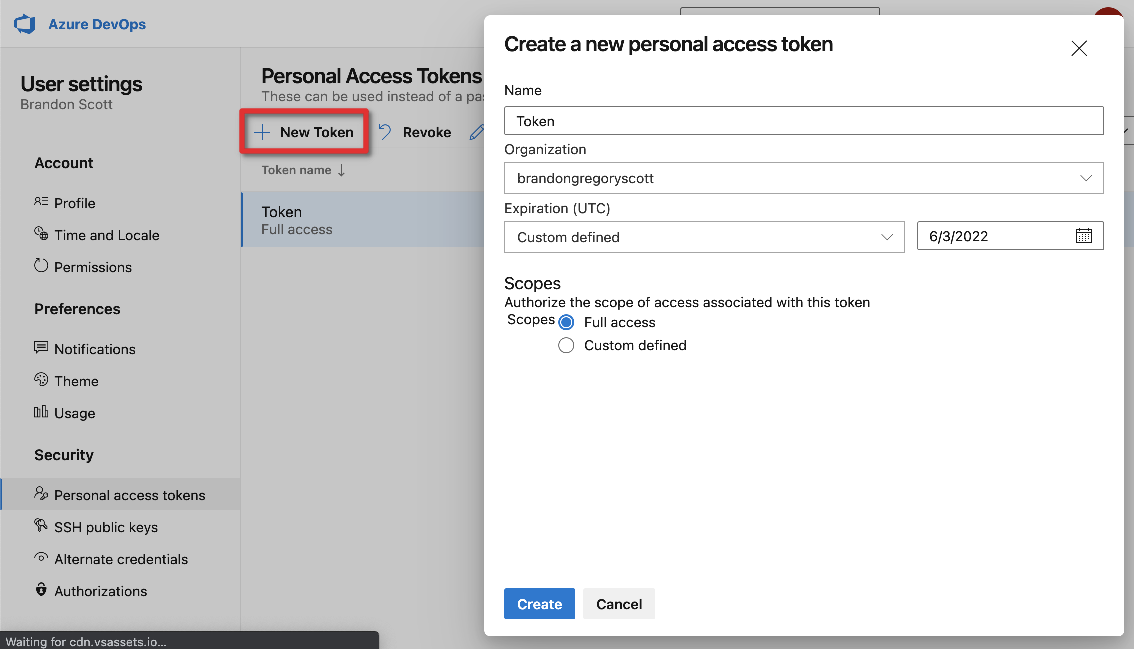1134x649 pixels.
Task: Click the Revoke token icon
Action: (384, 131)
